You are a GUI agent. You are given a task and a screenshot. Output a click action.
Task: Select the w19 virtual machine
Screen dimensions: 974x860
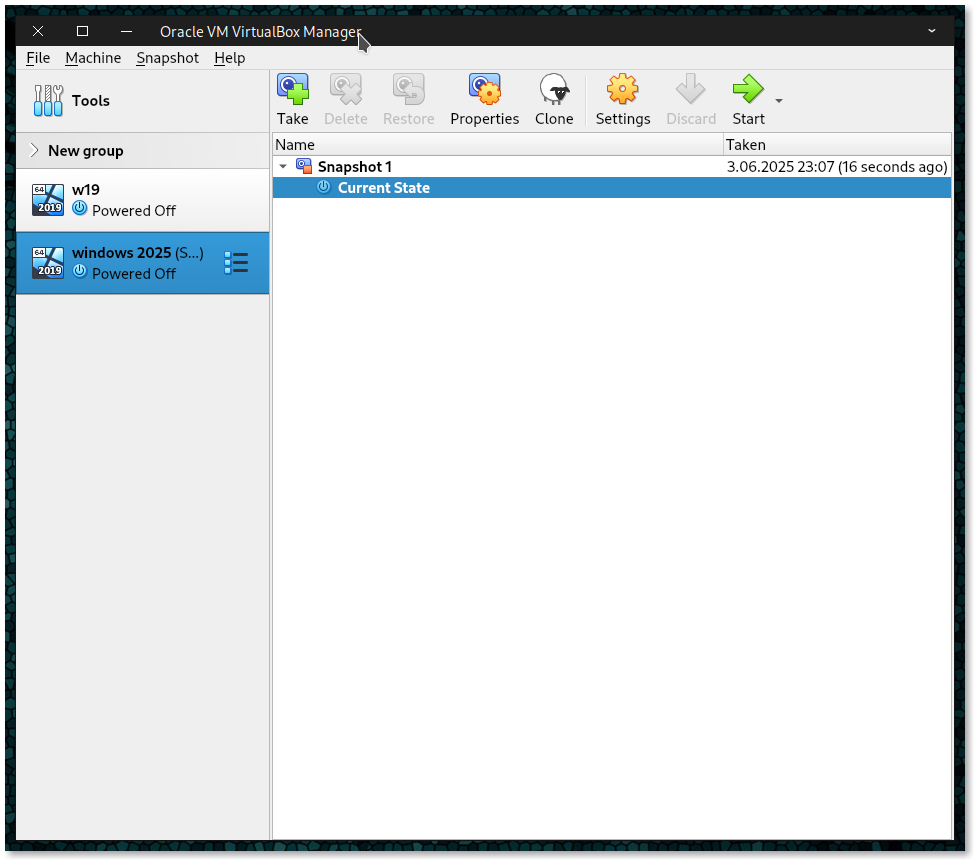(x=142, y=200)
